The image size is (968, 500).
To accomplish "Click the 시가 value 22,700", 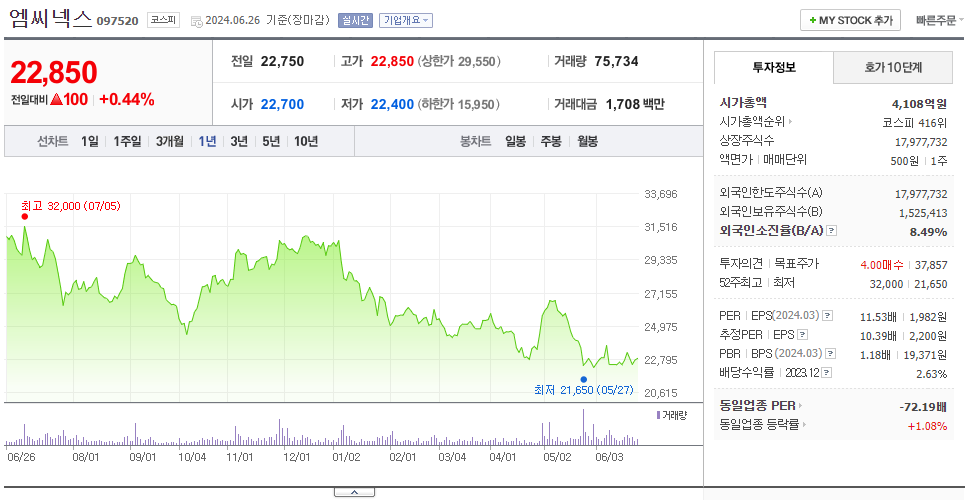I will click(282, 104).
